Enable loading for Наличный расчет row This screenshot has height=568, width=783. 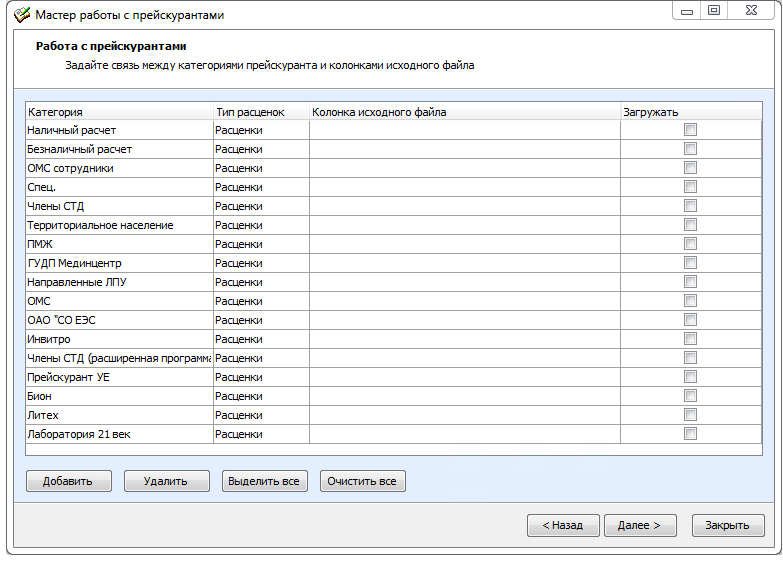(x=690, y=130)
